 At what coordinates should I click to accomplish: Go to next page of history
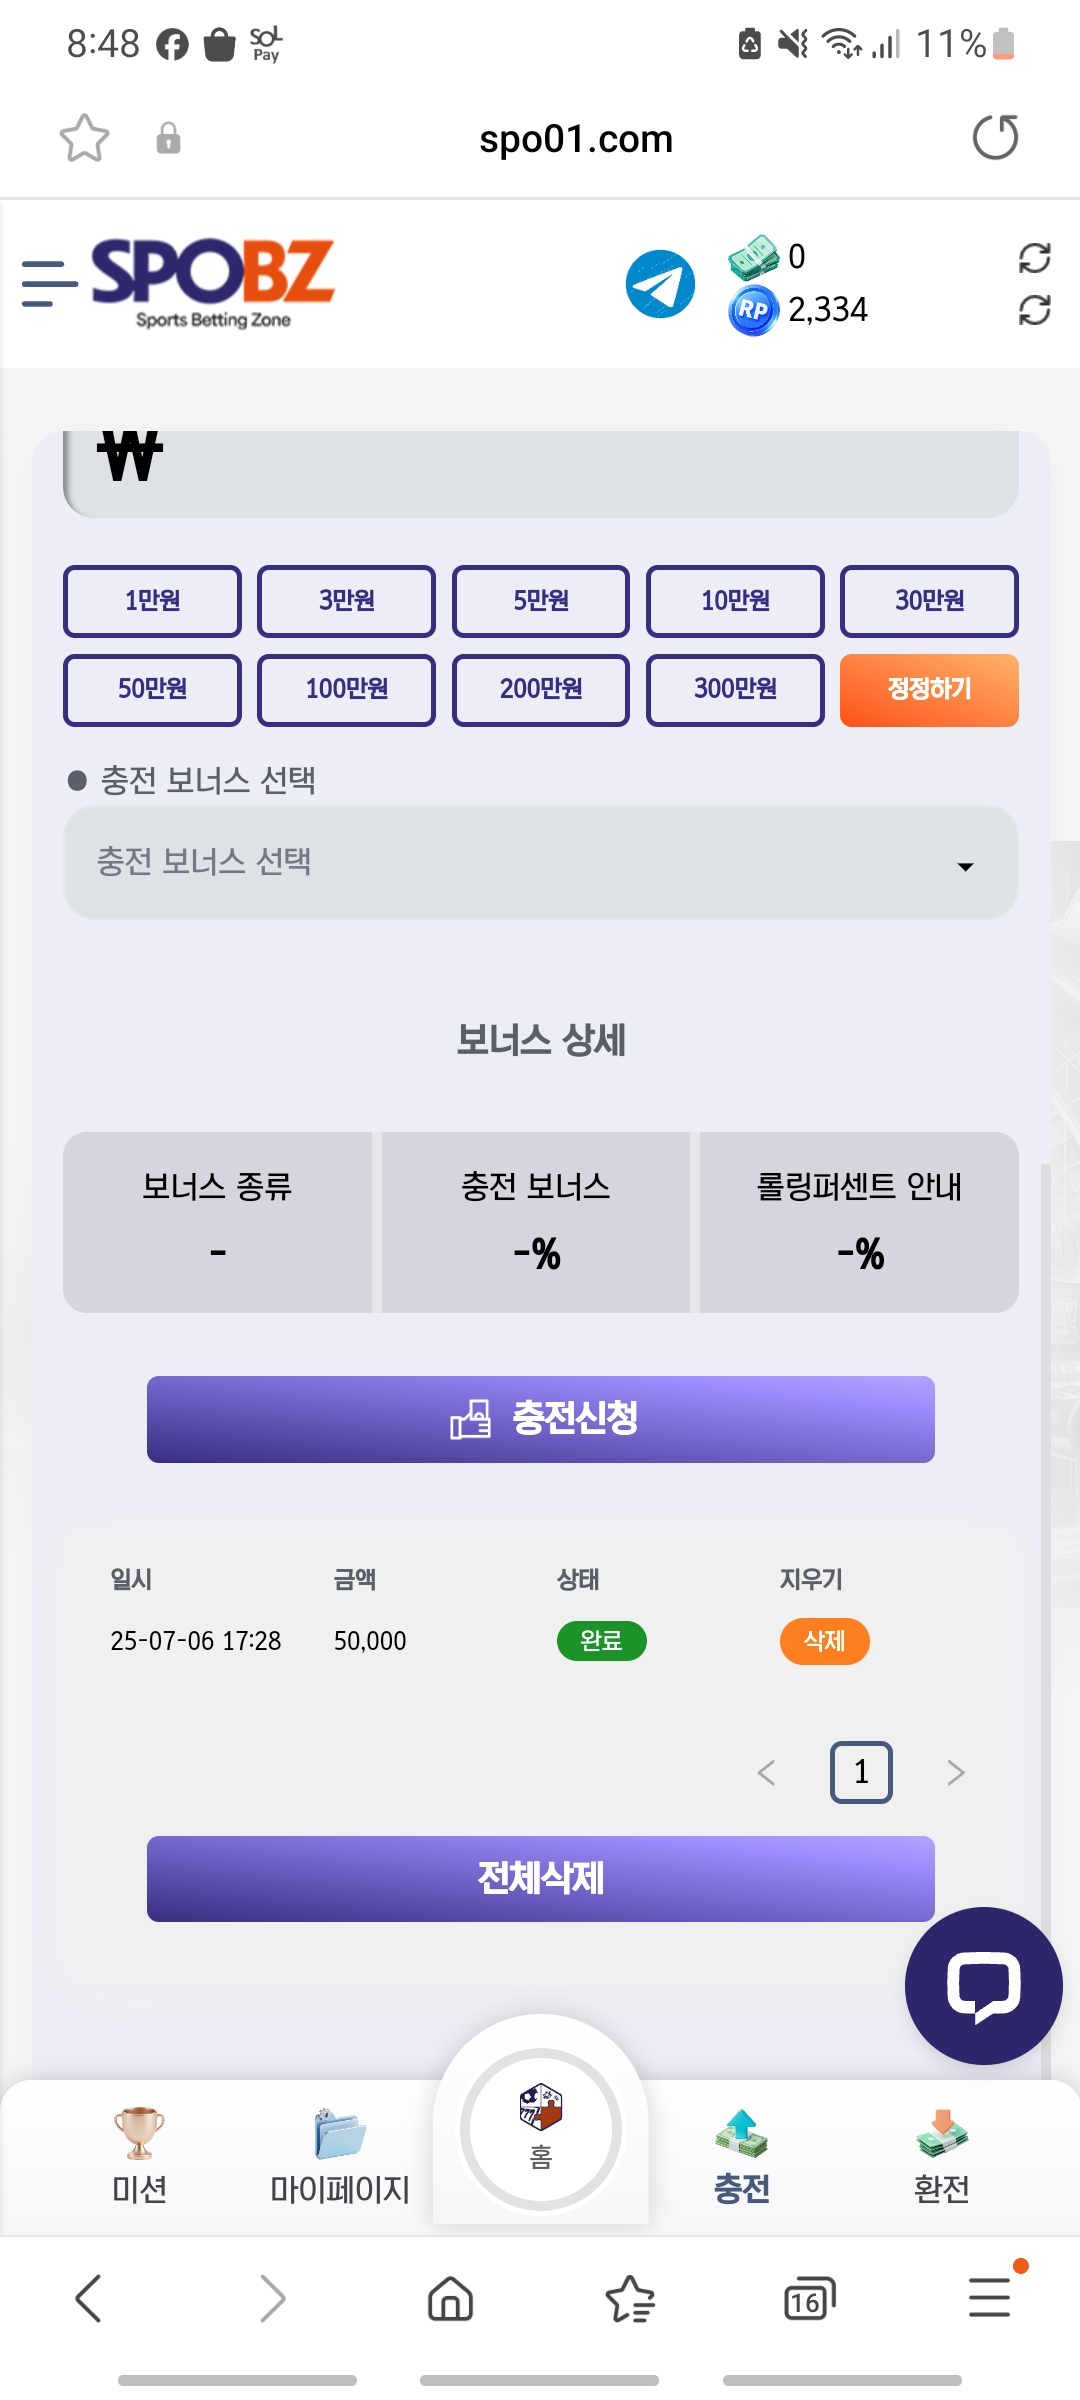[x=955, y=1772]
